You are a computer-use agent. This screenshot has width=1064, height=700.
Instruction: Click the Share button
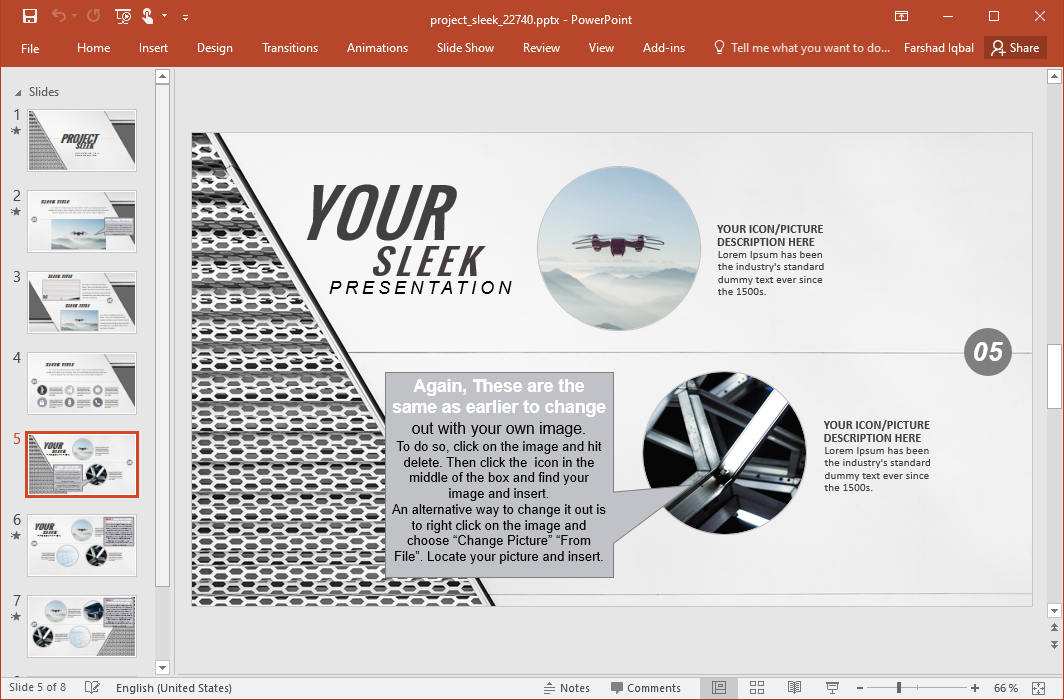point(1015,48)
